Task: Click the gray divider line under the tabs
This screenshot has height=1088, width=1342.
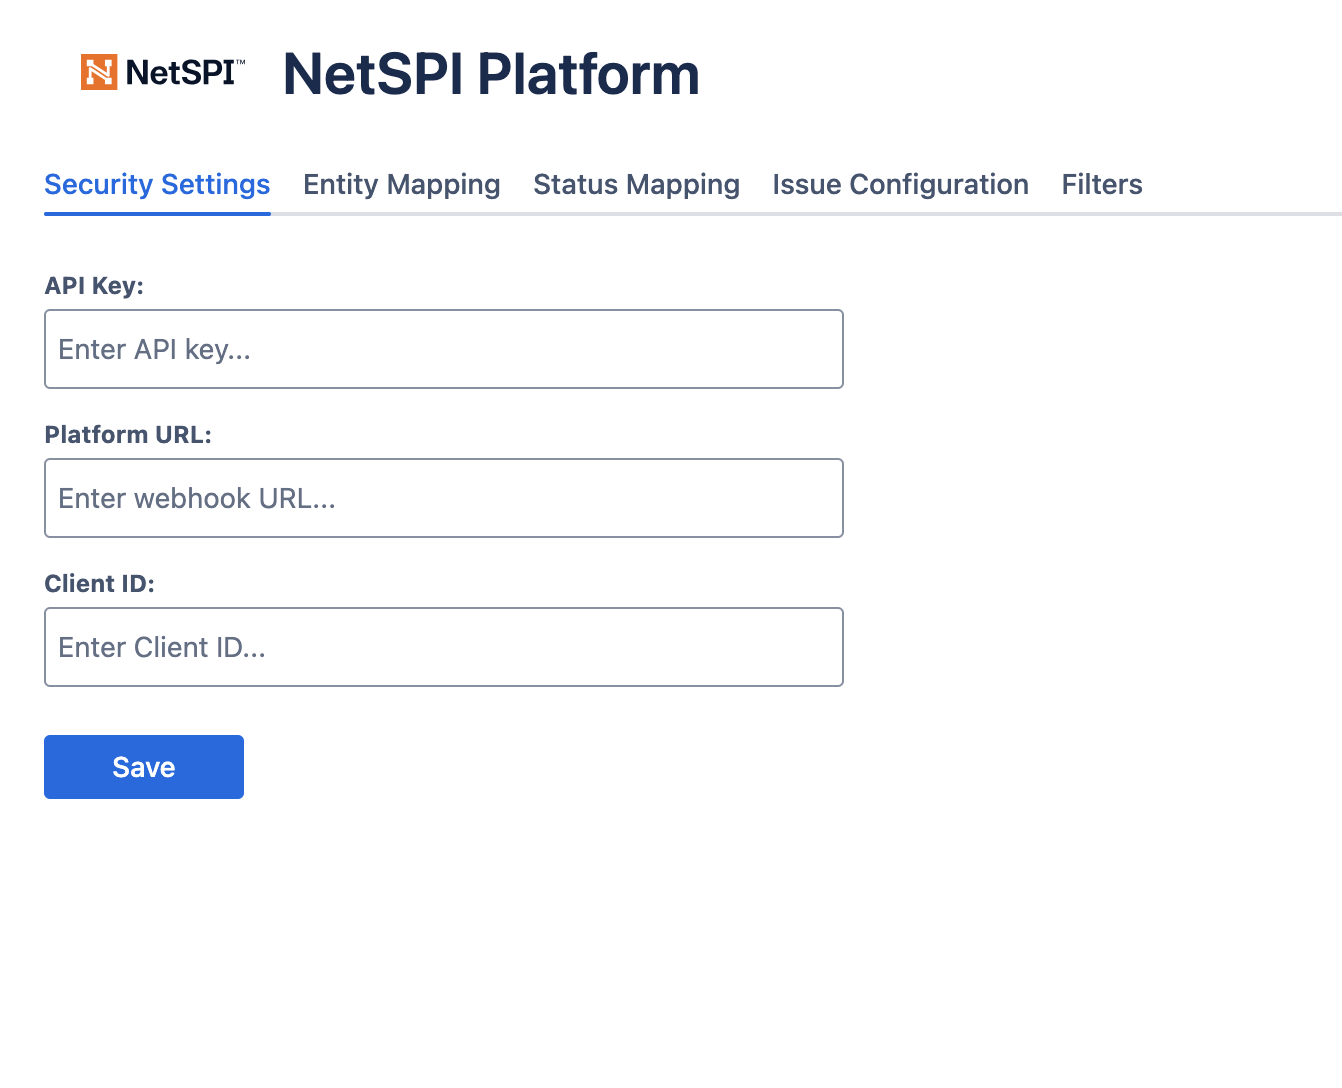Action: coord(800,213)
